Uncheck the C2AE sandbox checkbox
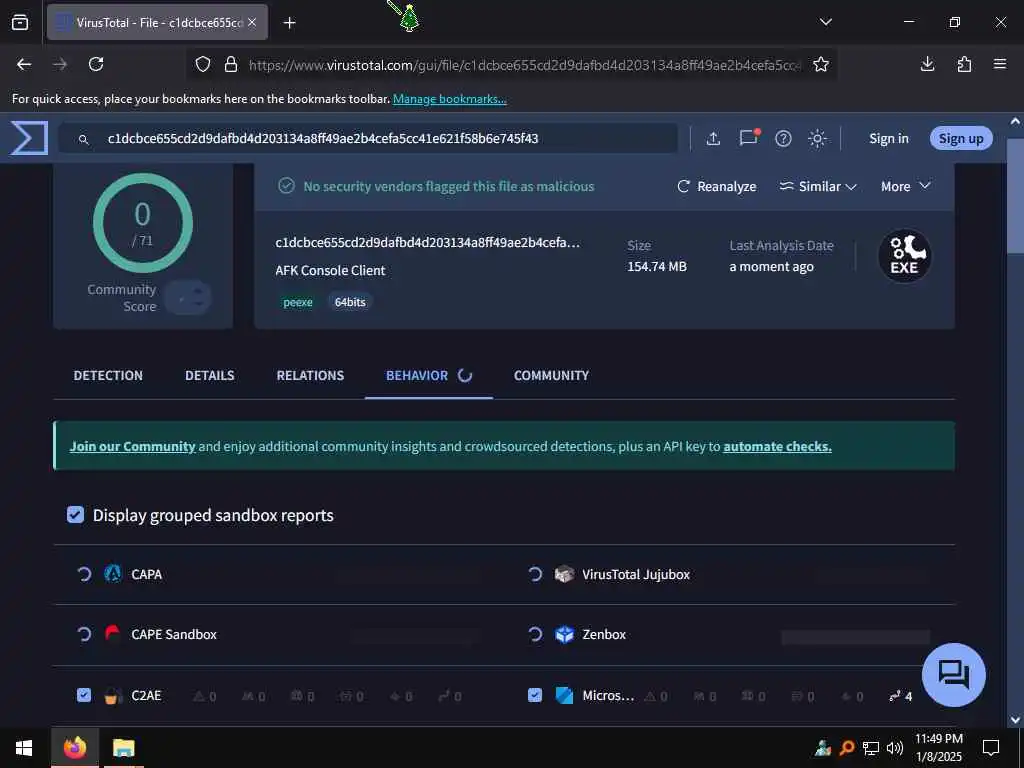Image resolution: width=1024 pixels, height=768 pixels. coord(84,695)
